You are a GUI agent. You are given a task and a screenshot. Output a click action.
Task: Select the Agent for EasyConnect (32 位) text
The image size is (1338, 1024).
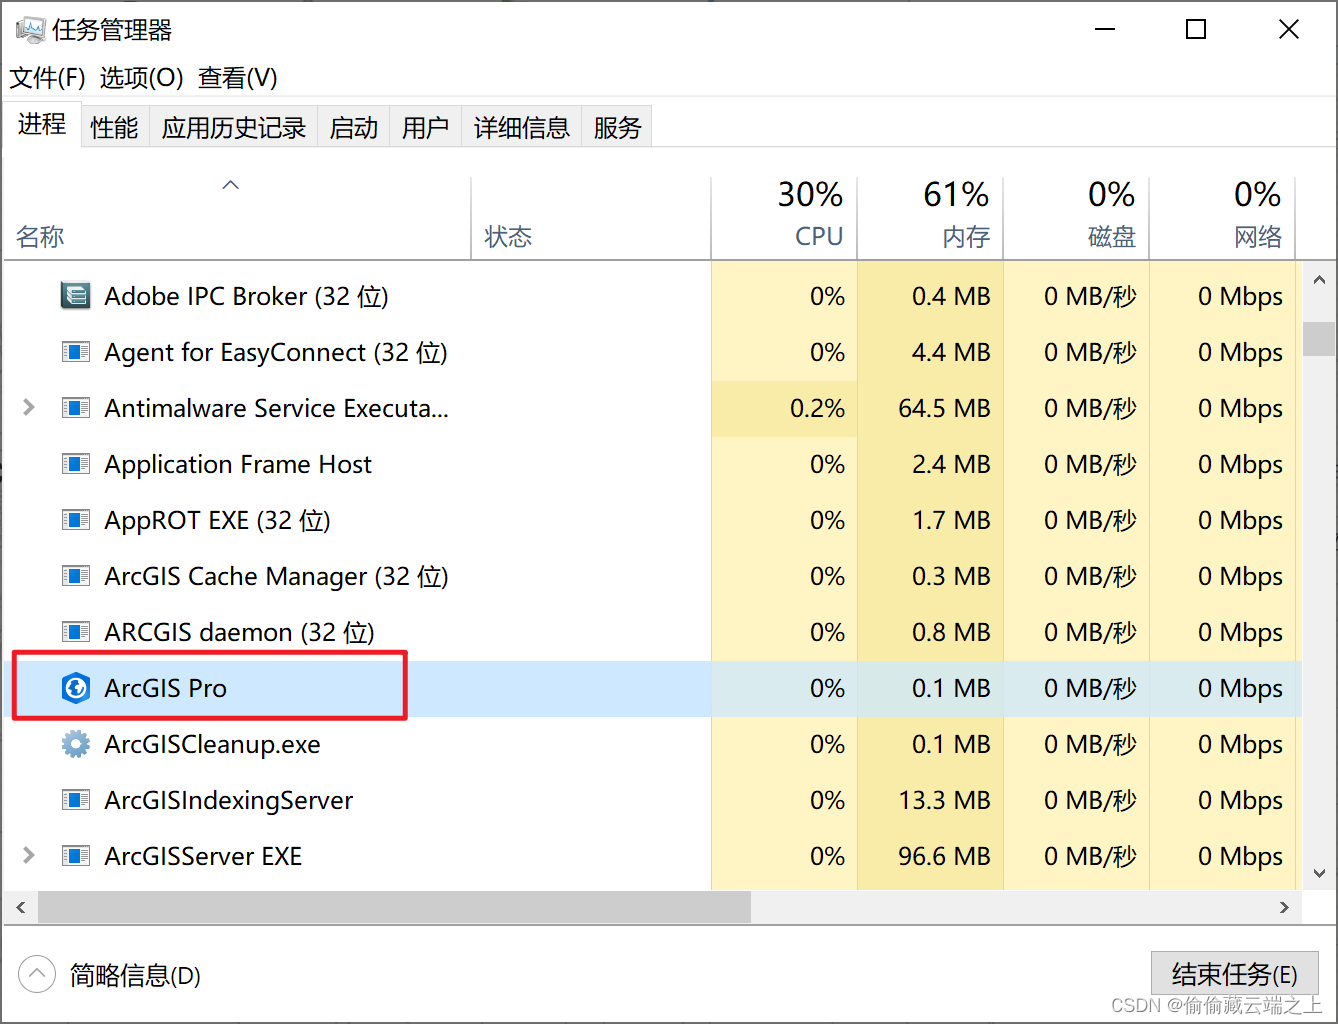click(276, 352)
